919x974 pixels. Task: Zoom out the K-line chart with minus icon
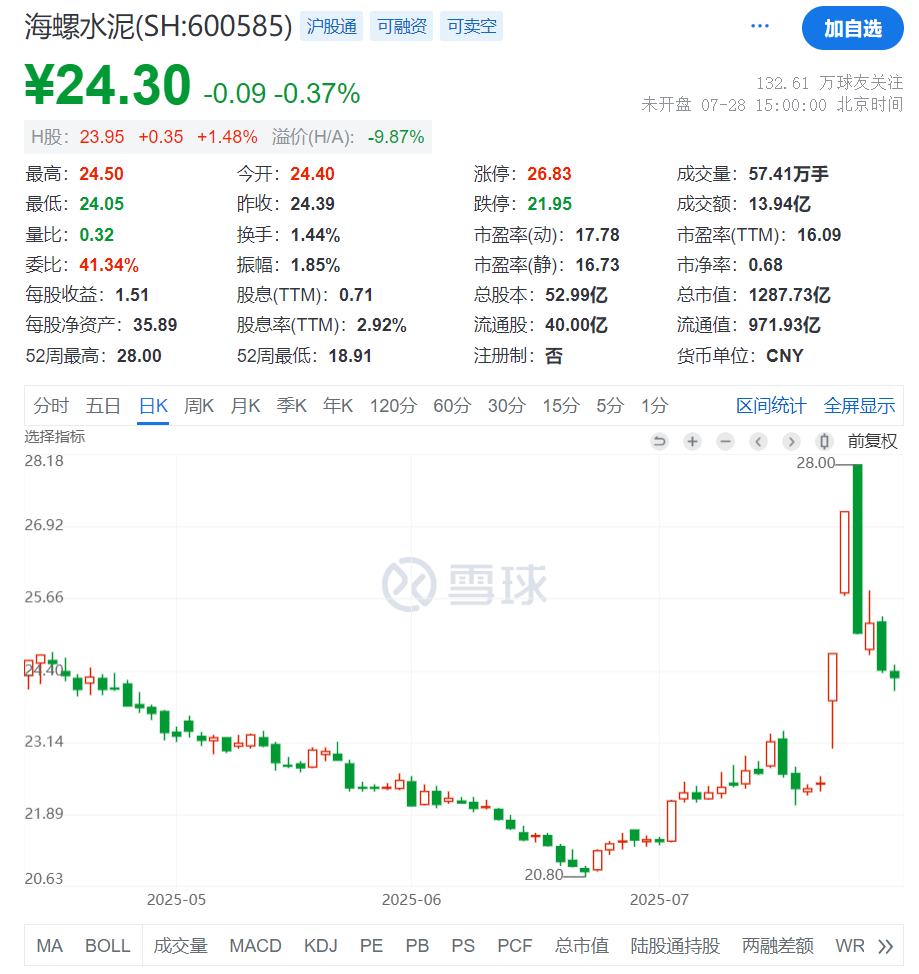(x=725, y=442)
